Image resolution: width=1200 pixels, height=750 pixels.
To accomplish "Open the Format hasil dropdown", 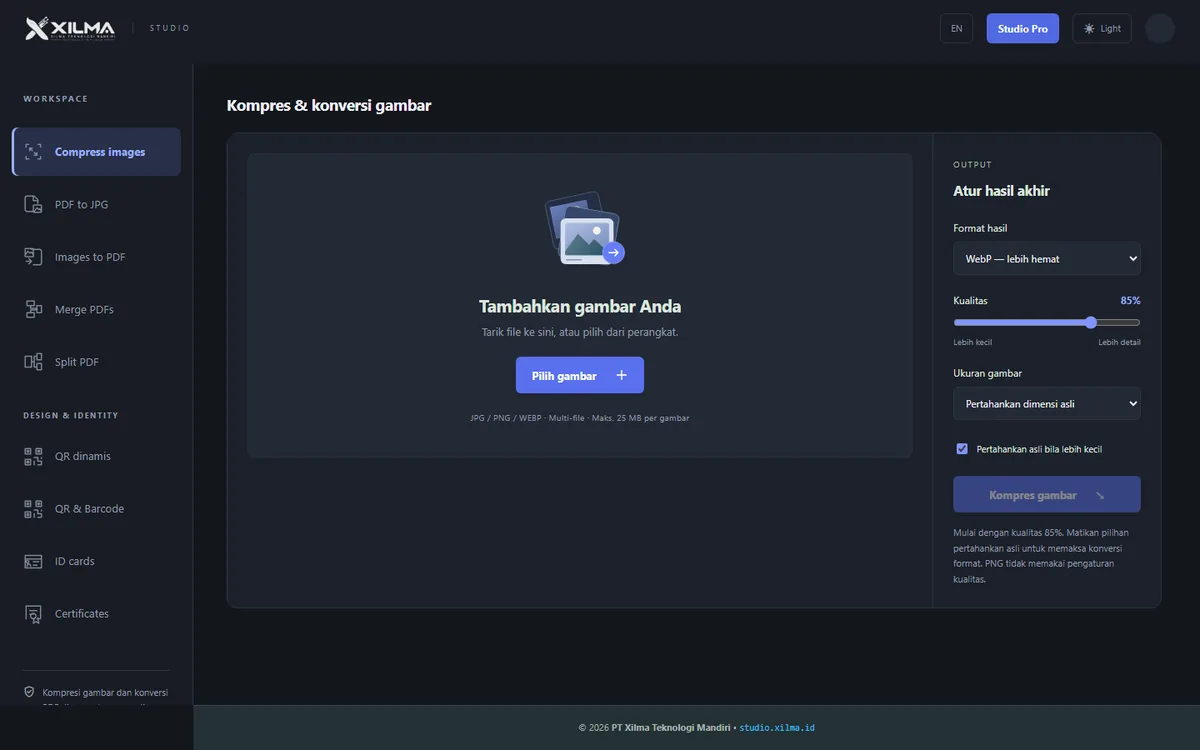I will tap(1047, 258).
